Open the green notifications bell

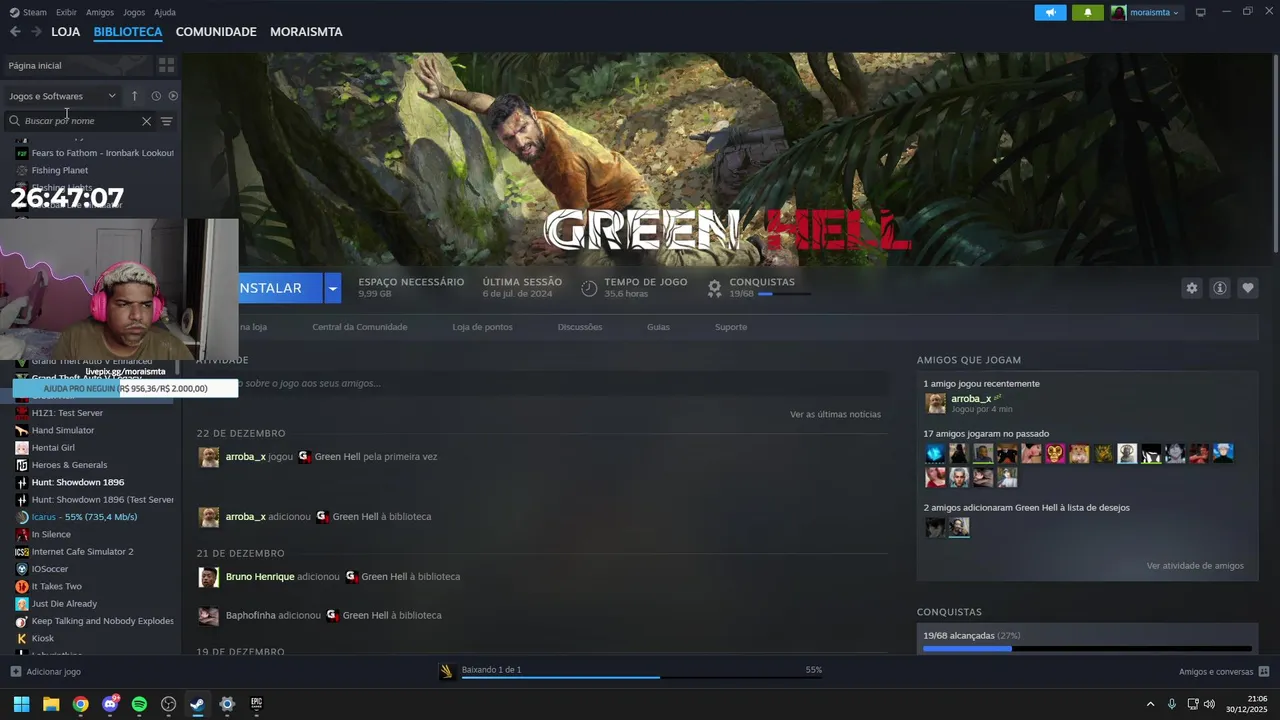click(1088, 12)
